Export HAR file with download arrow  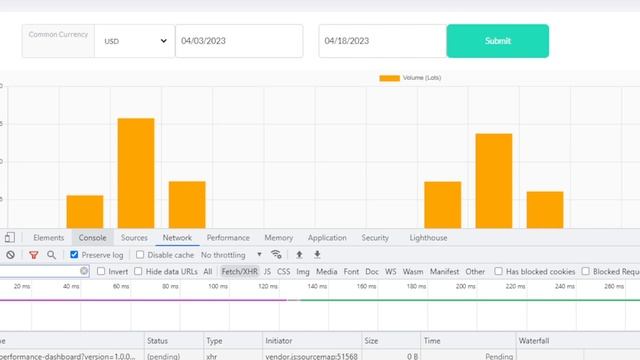point(317,255)
